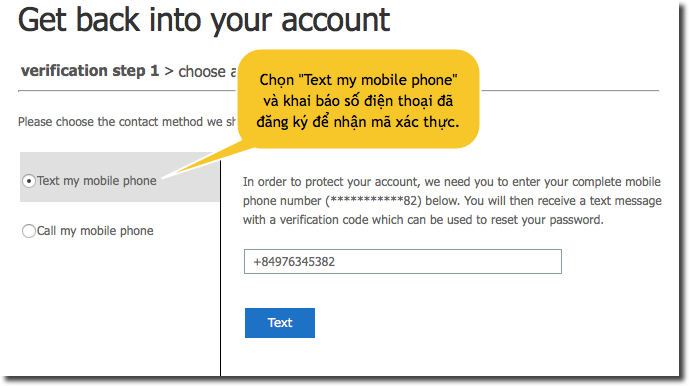Screen dimensions: 689x386
Task: Click the "verification step 1" breadcrumb text
Action: click(90, 71)
